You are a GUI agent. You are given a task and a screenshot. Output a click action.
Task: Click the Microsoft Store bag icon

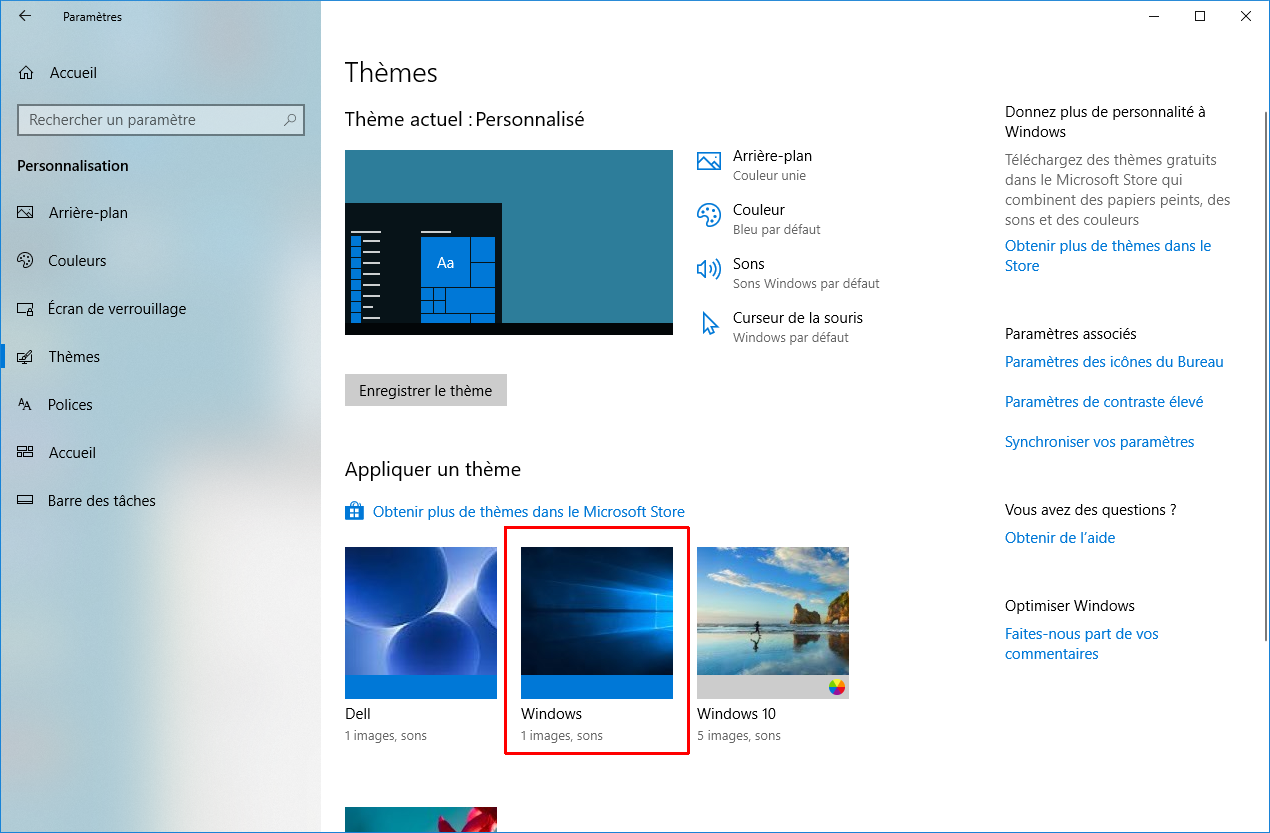click(354, 512)
